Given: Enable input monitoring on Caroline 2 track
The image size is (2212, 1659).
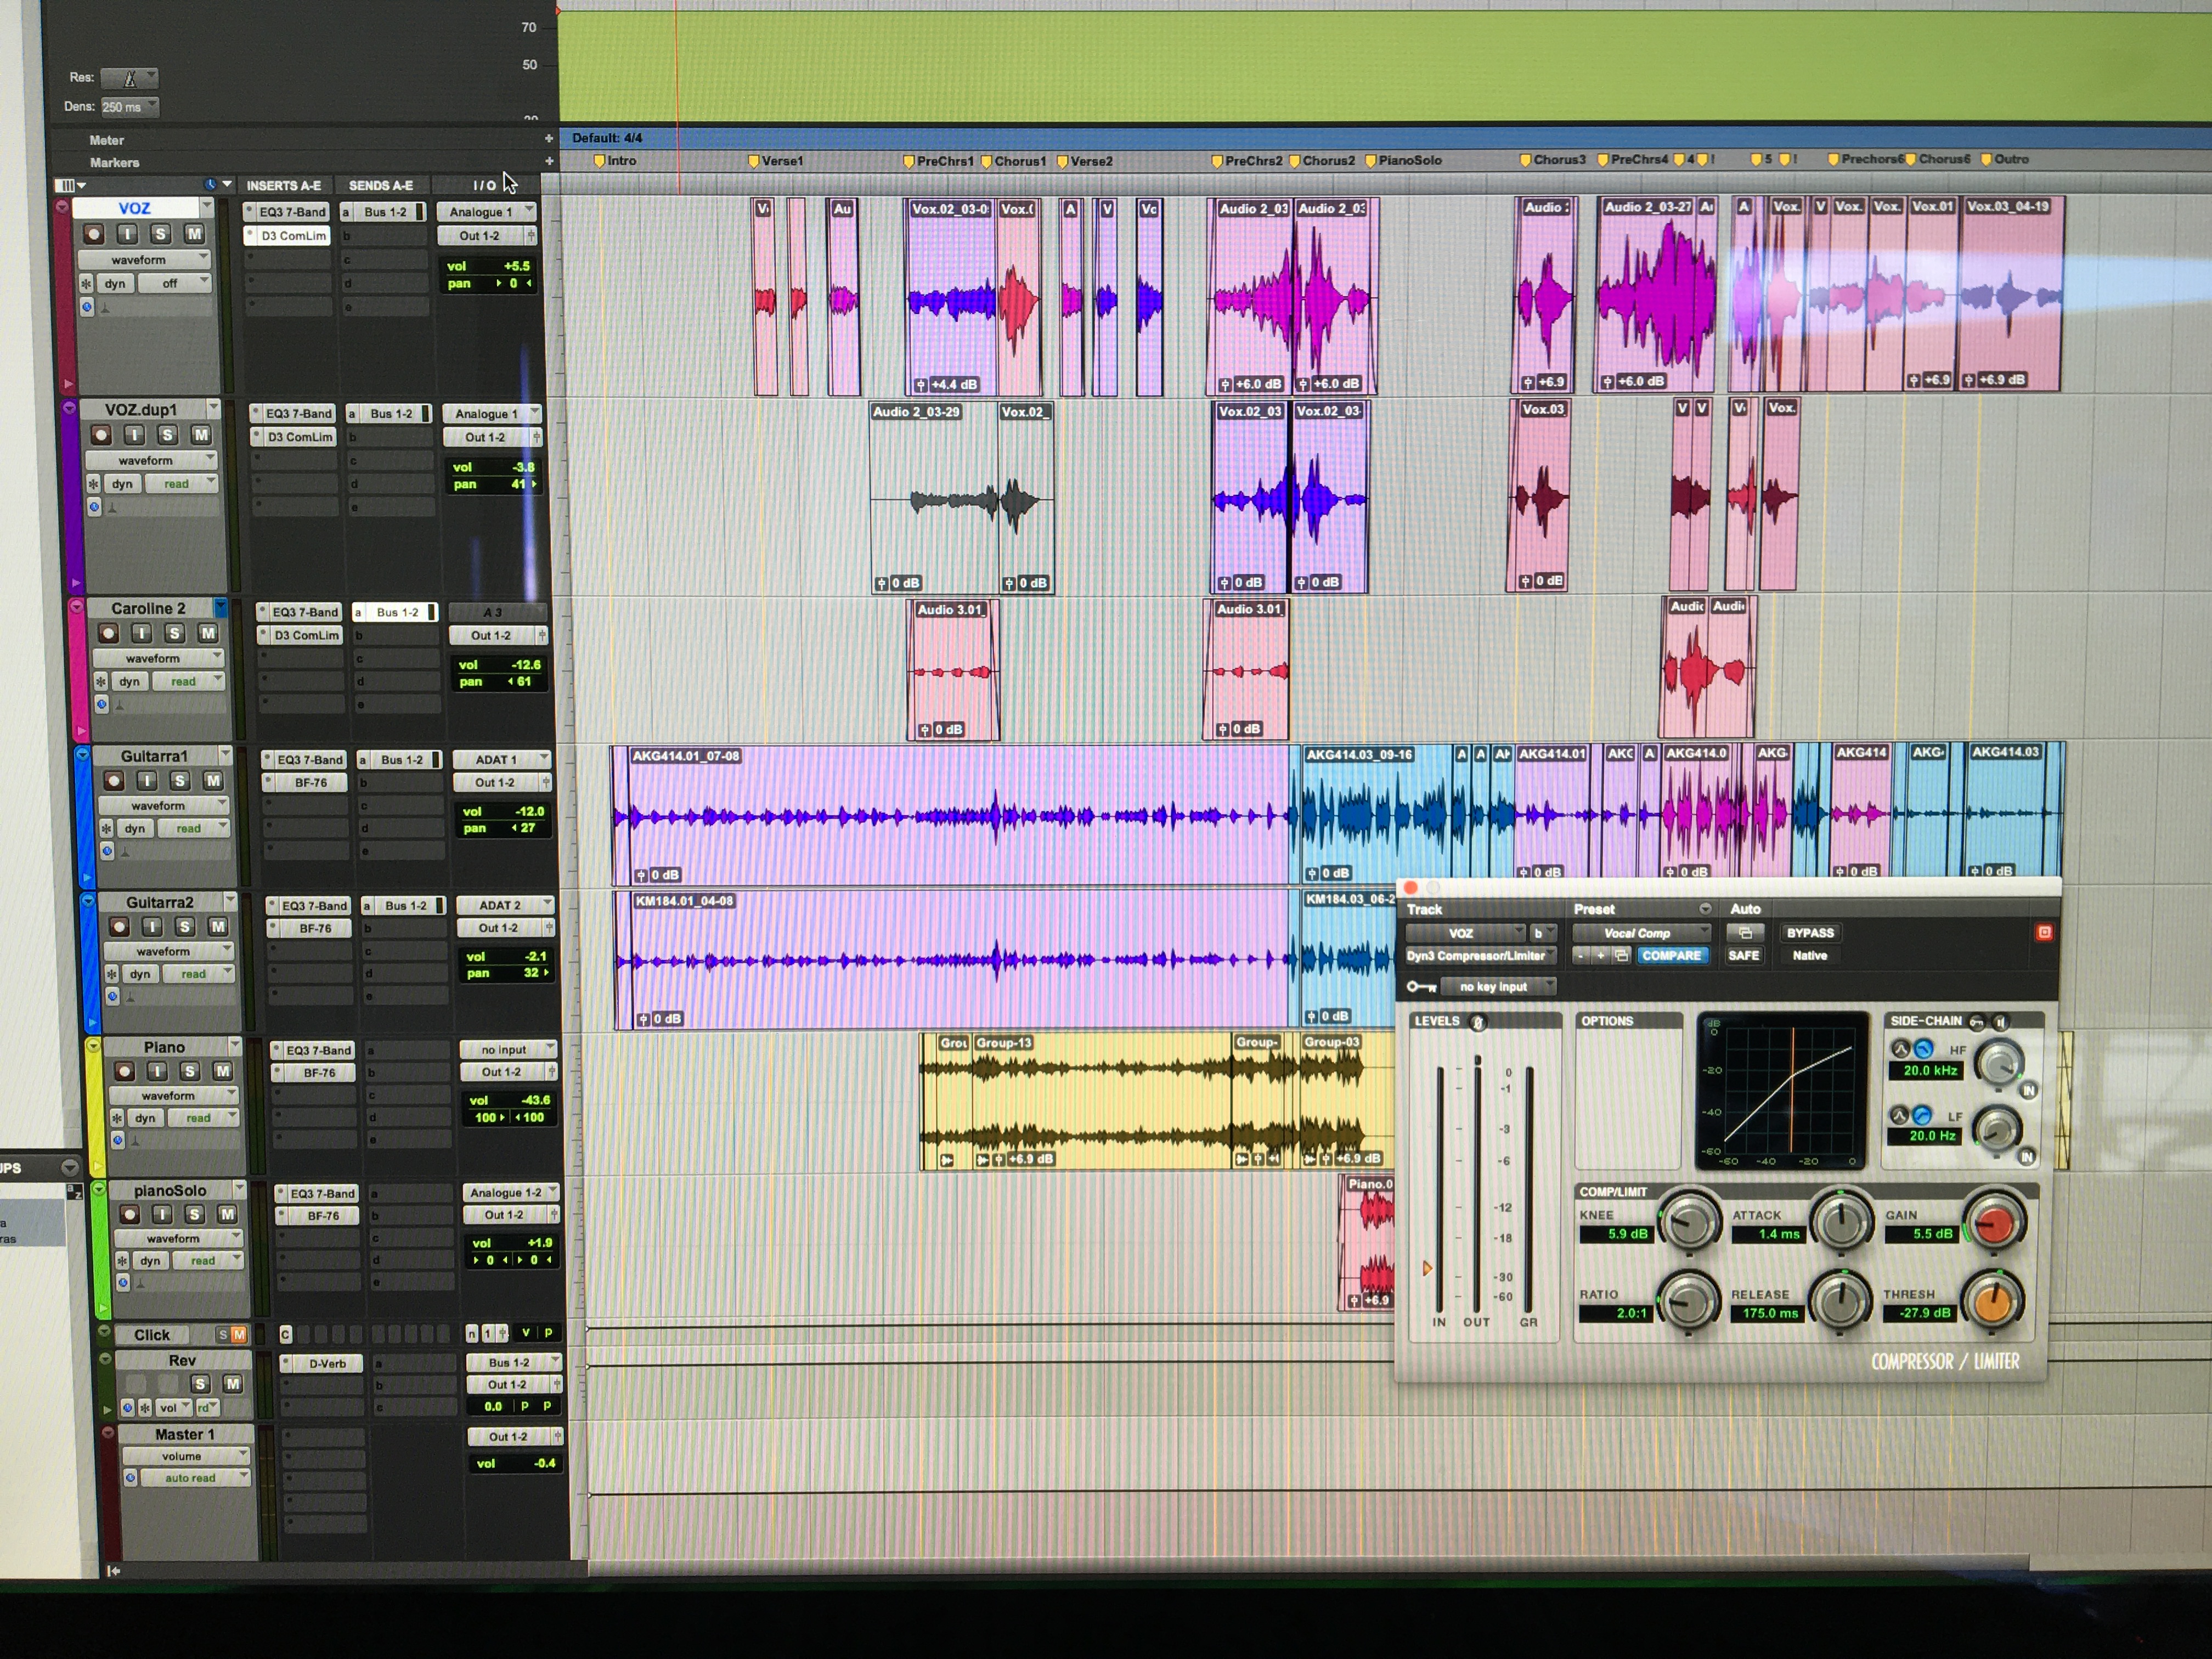Looking at the screenshot, I should click(x=142, y=633).
